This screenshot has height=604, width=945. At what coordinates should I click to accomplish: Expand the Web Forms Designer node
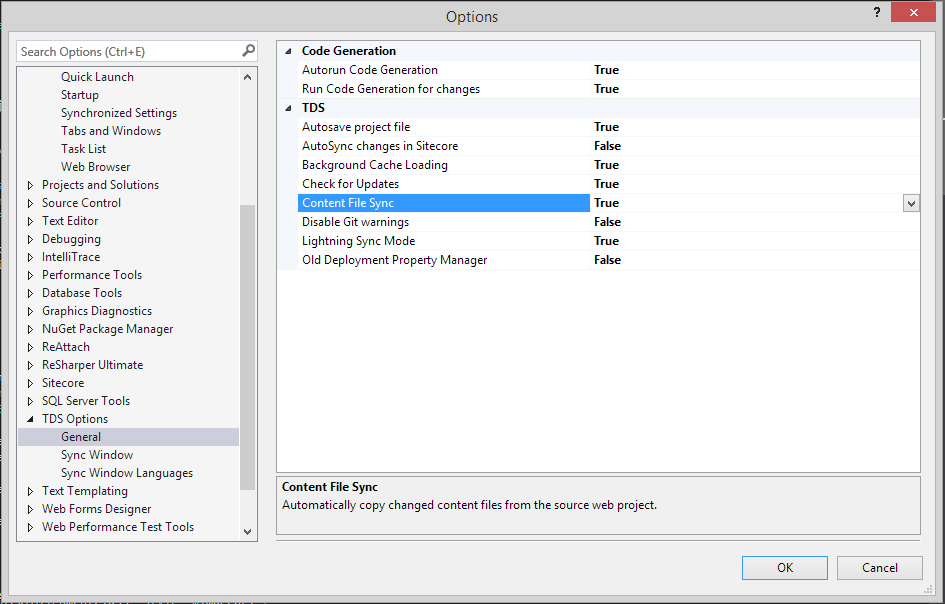(x=30, y=508)
